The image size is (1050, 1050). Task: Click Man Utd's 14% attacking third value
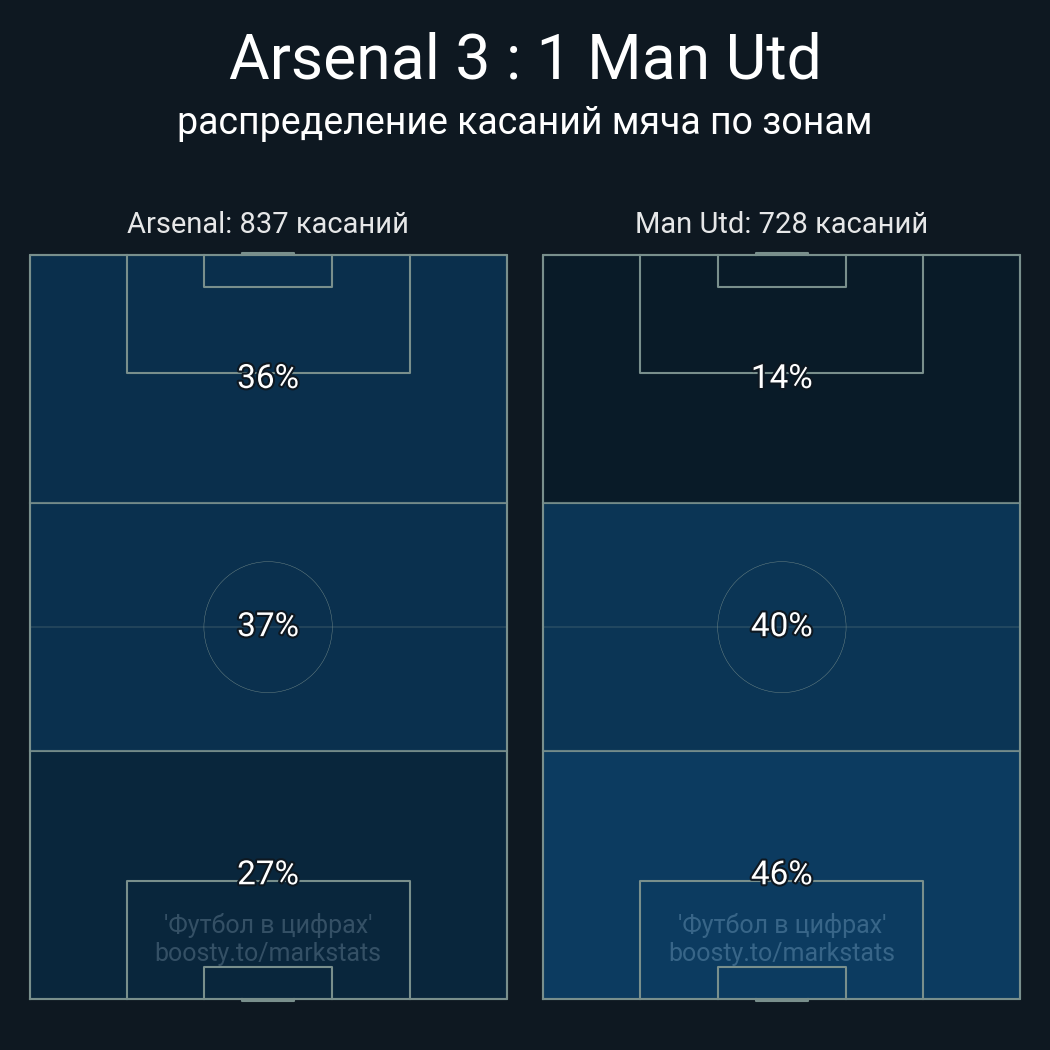781,377
